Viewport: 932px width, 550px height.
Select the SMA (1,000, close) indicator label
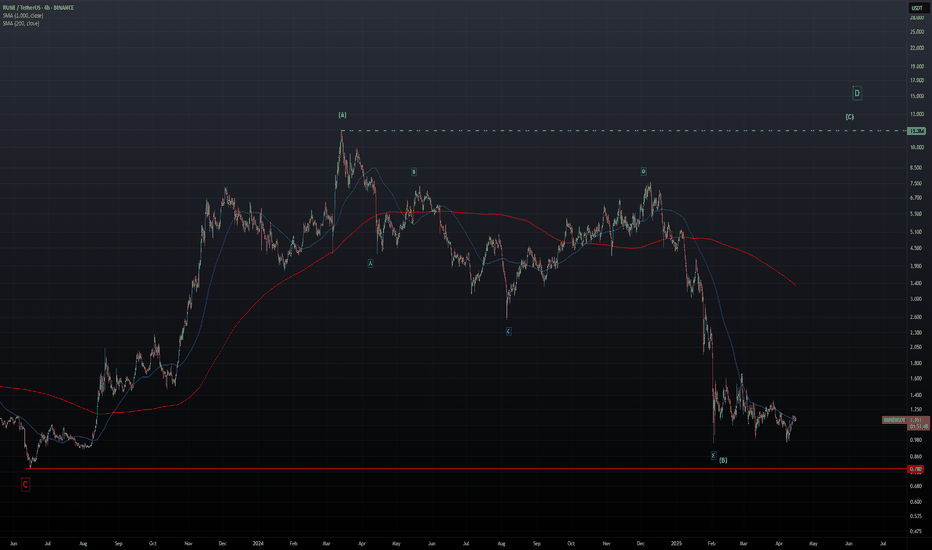point(23,15)
